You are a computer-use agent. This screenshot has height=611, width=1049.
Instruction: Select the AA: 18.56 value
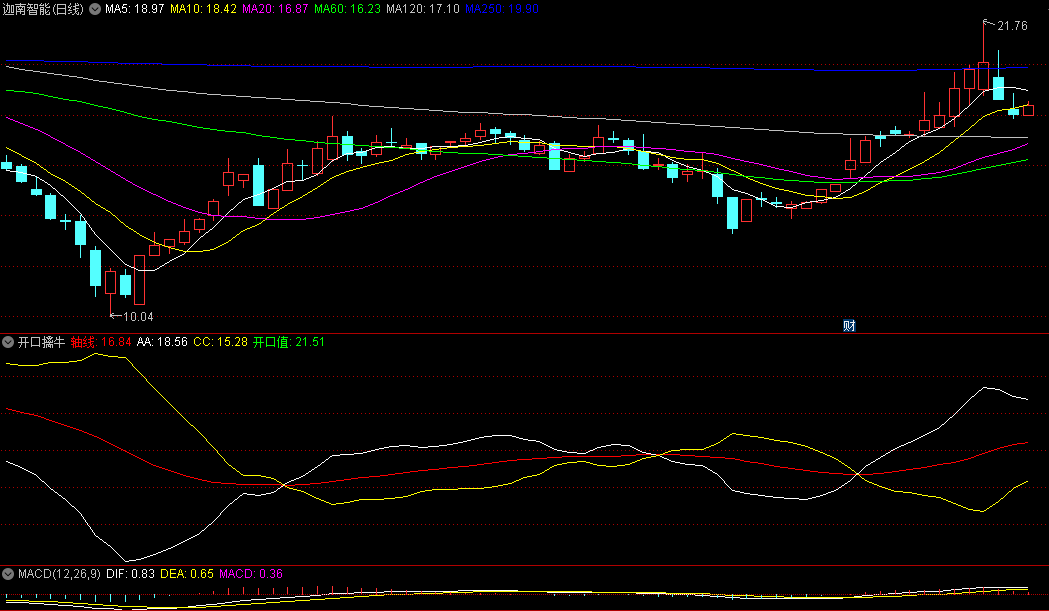pos(162,342)
